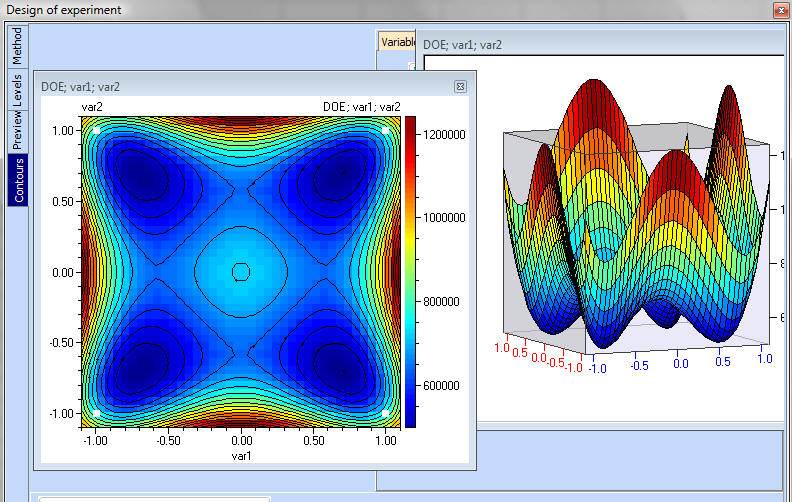The width and height of the screenshot is (792, 502).
Task: Select the Preview vertical tab
Action: coord(17,132)
